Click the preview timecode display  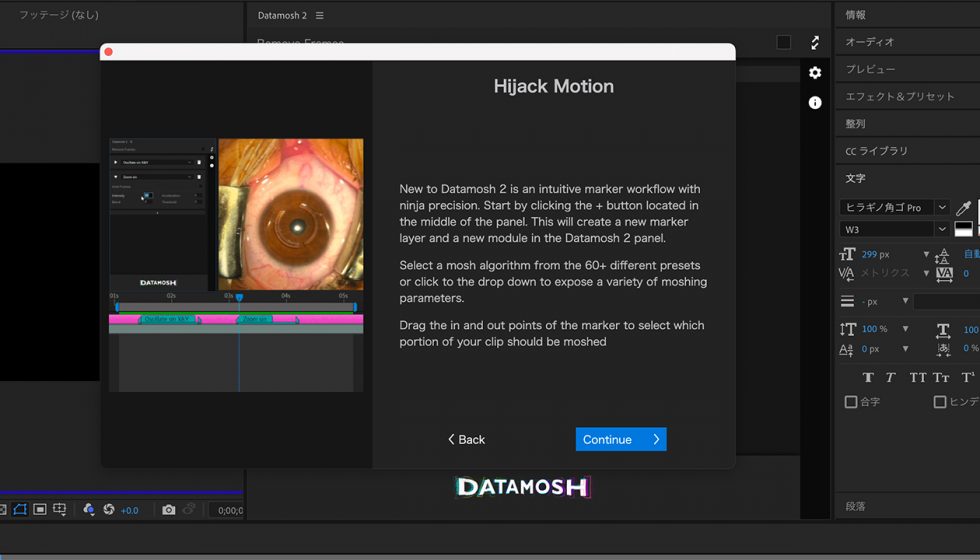click(x=229, y=511)
